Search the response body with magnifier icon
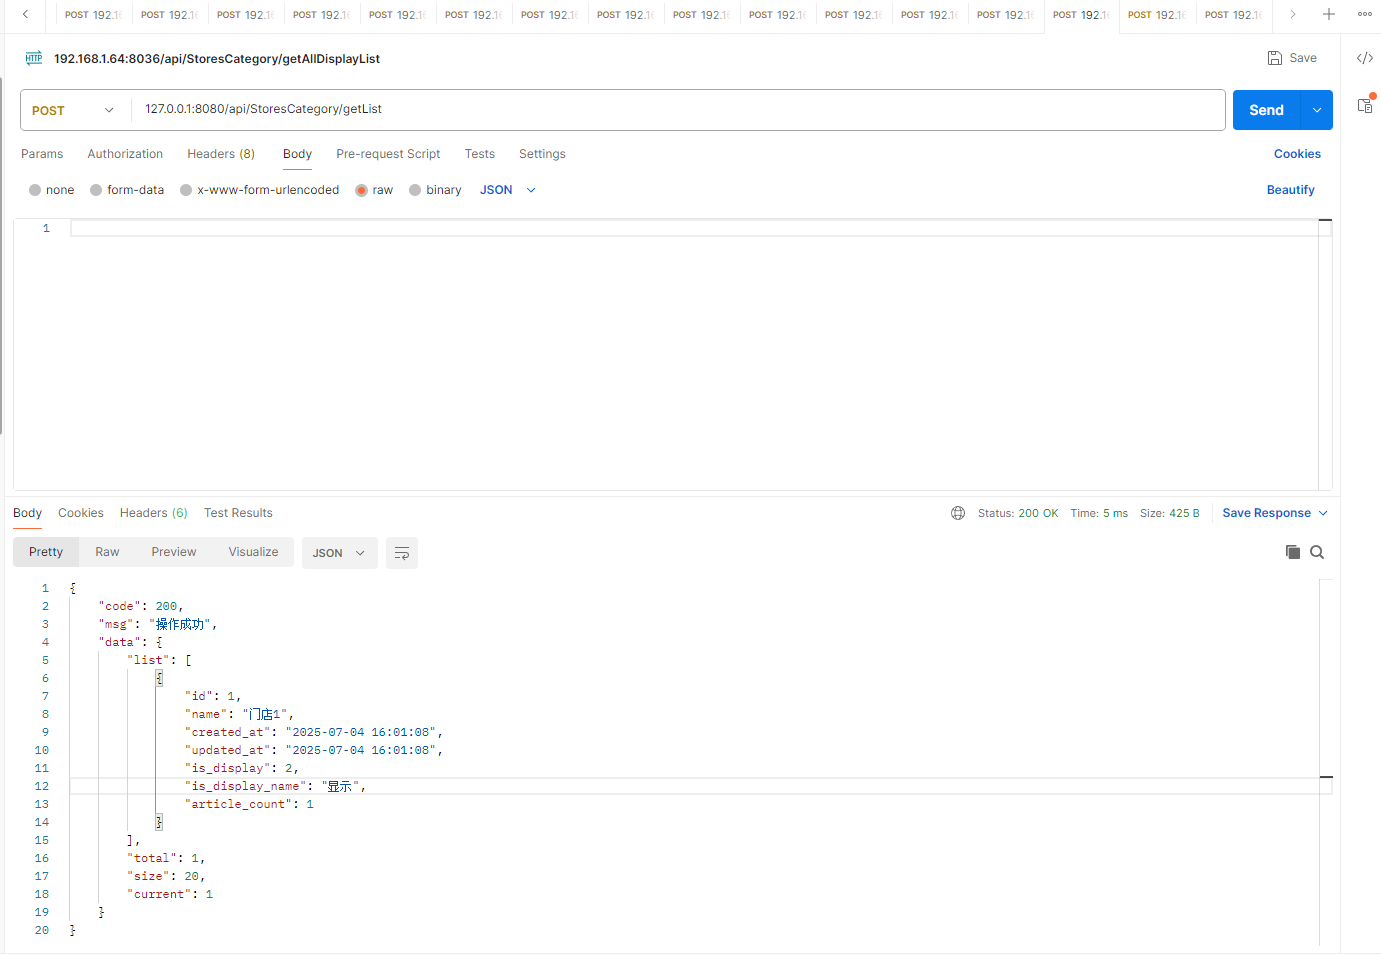 tap(1317, 552)
